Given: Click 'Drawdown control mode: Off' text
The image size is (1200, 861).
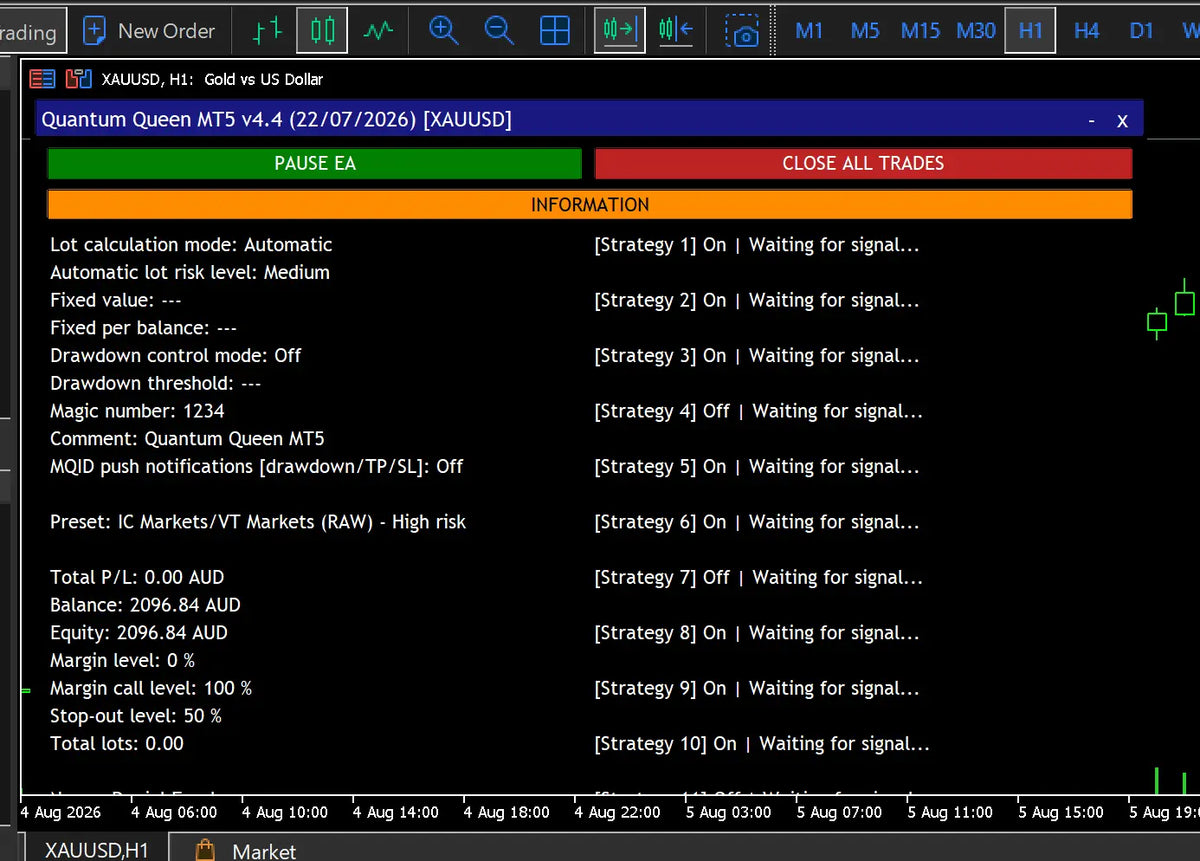Looking at the screenshot, I should pyautogui.click(x=175, y=355).
